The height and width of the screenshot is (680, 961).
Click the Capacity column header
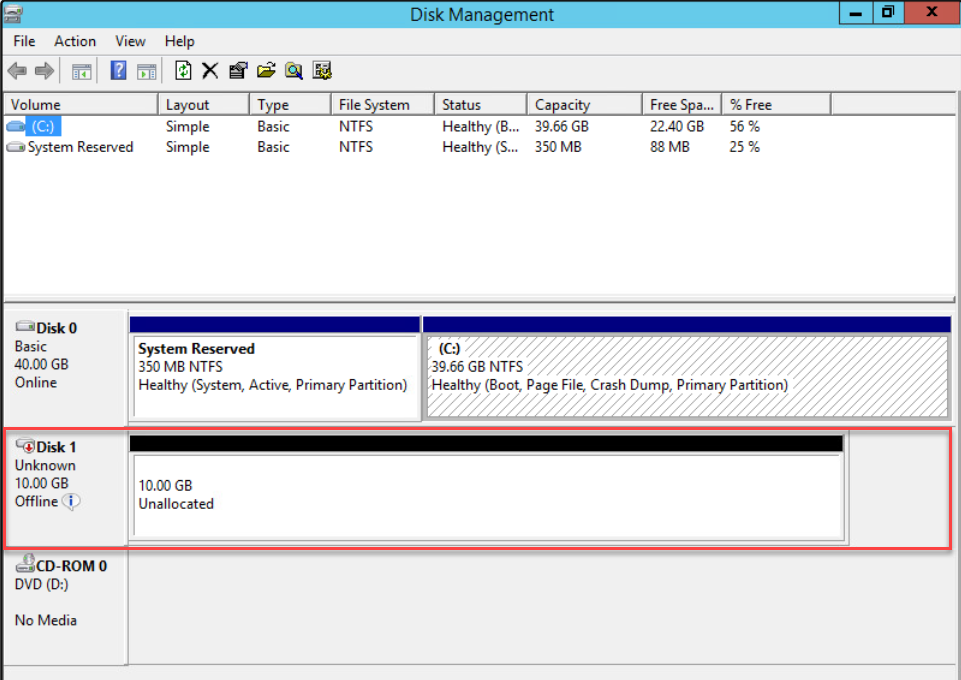tap(583, 103)
